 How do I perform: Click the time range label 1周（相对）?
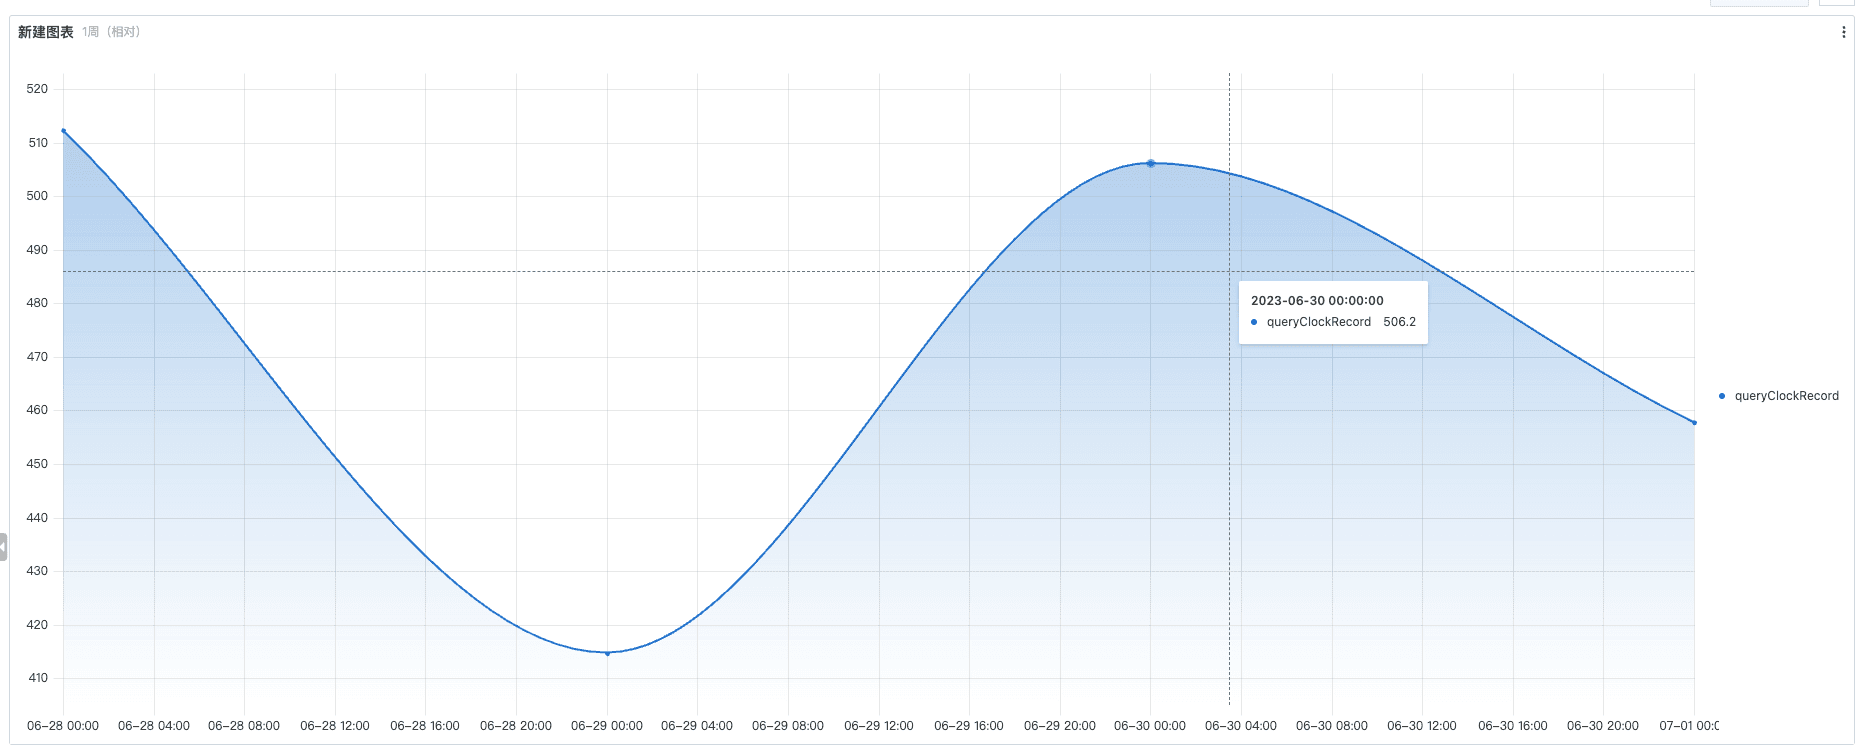pos(111,32)
